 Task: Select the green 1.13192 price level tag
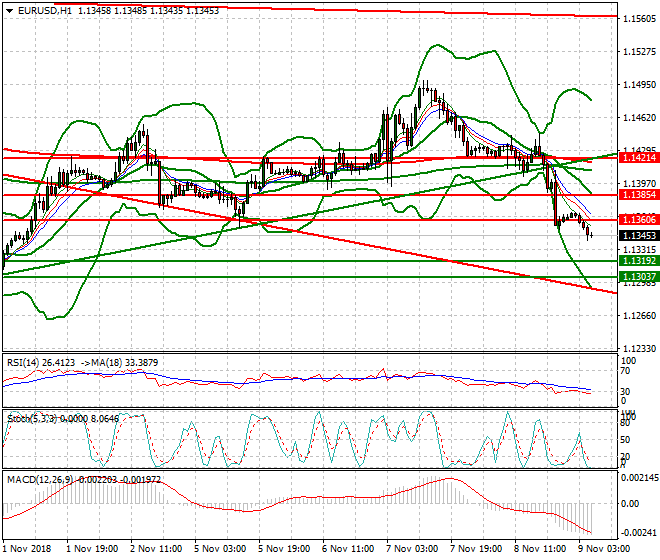click(638, 260)
